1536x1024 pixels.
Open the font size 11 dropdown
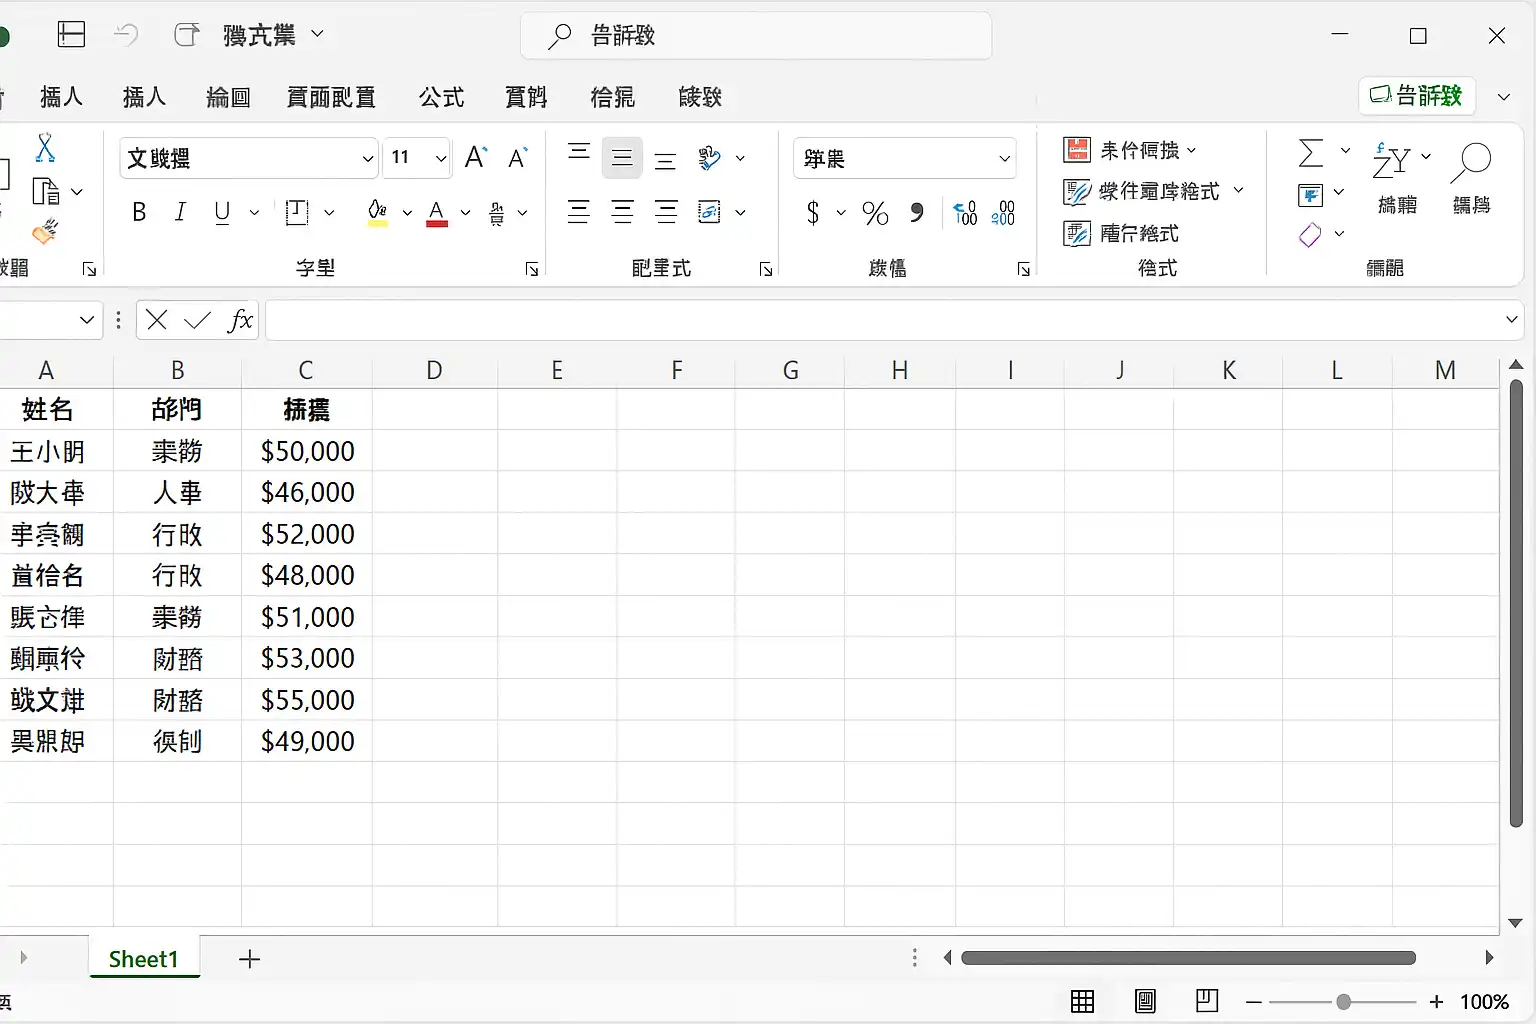[440, 159]
